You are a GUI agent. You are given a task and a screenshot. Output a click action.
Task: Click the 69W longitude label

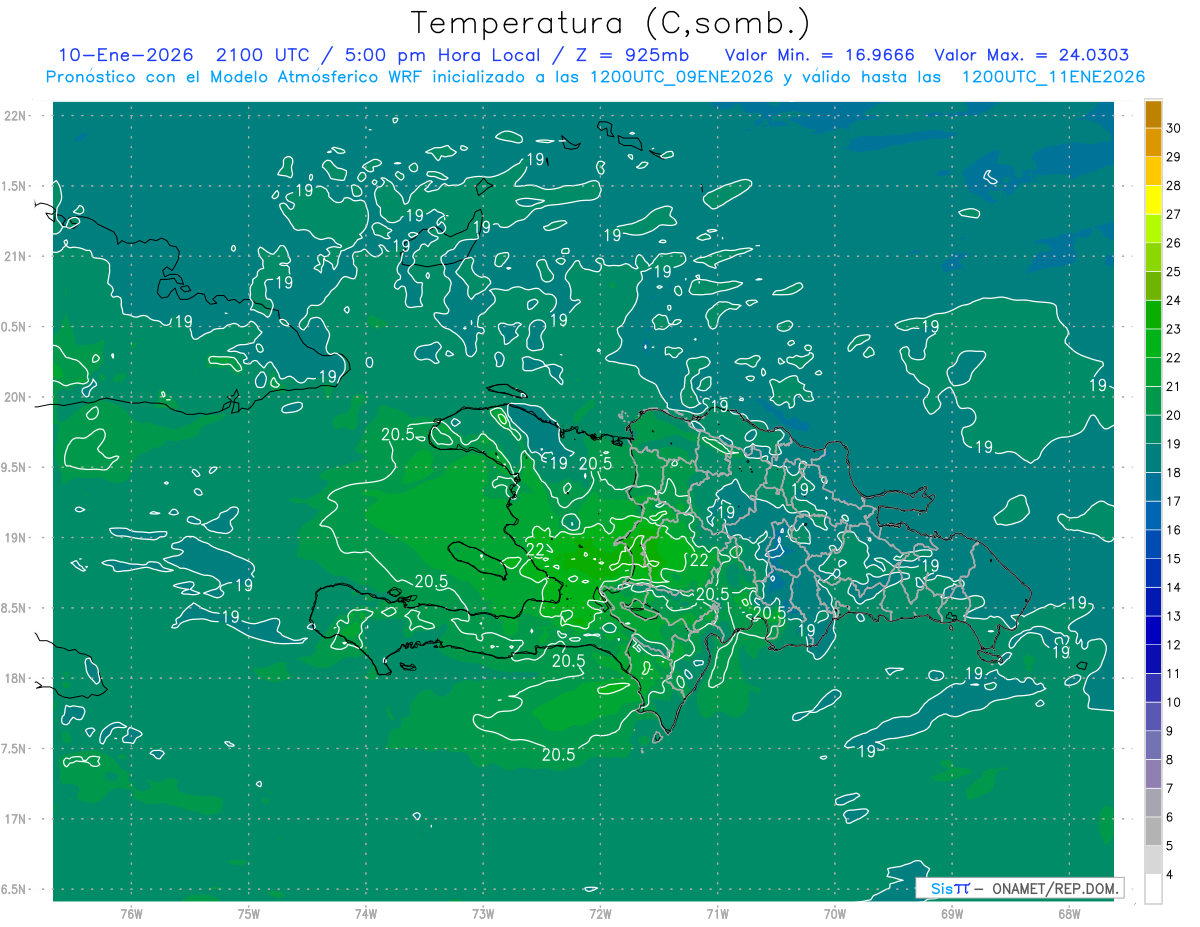pyautogui.click(x=951, y=914)
